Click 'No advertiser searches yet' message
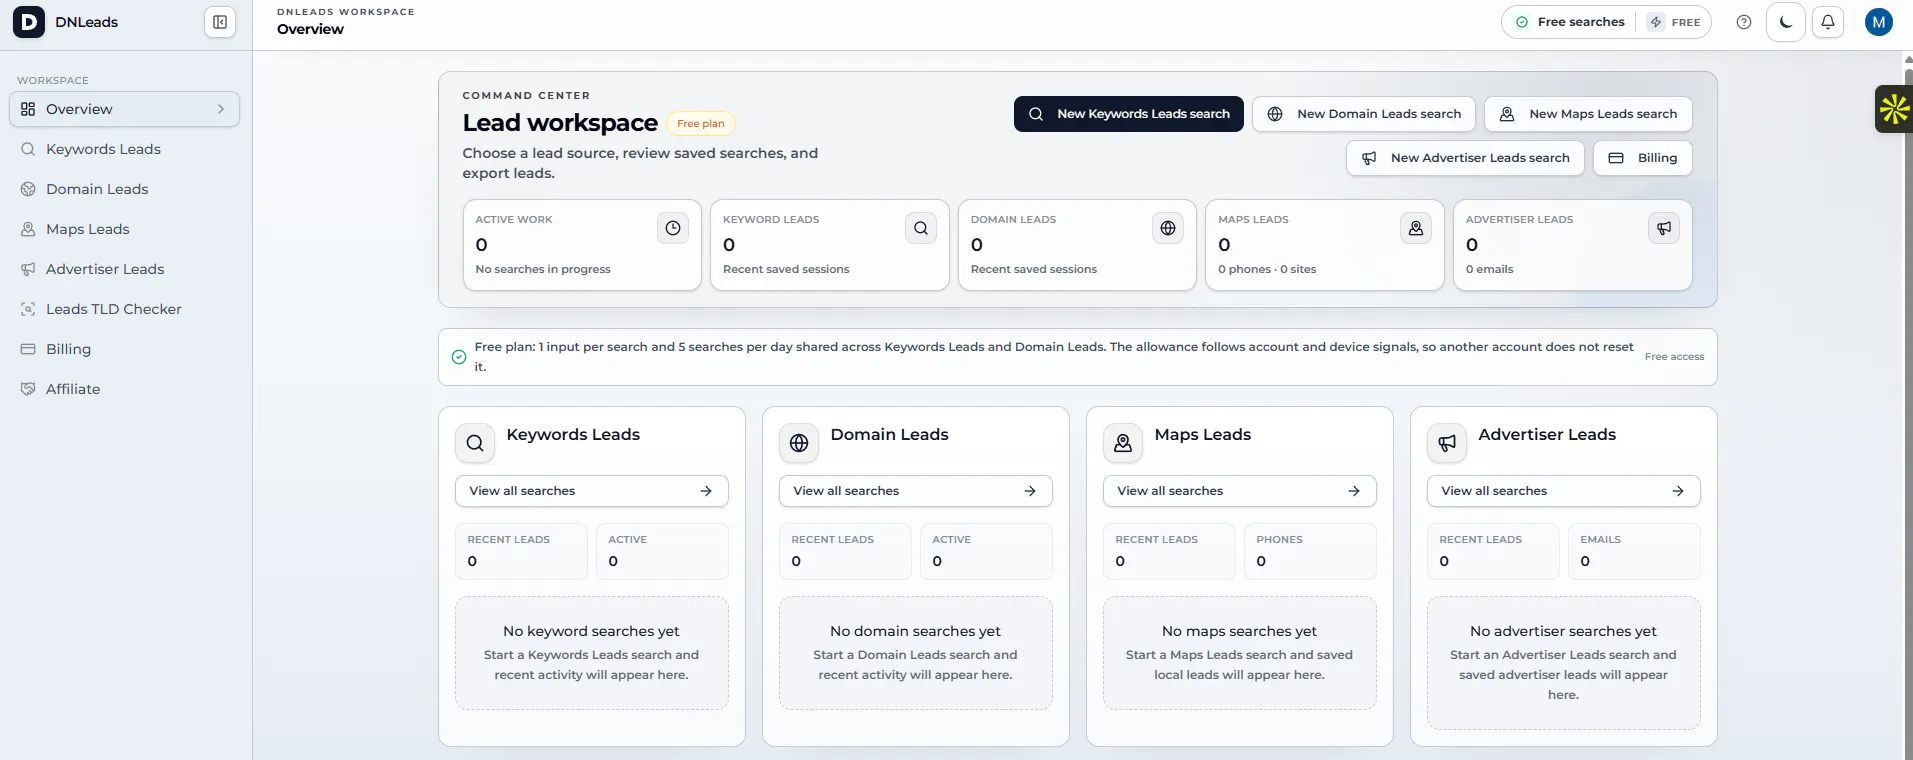 tap(1564, 631)
